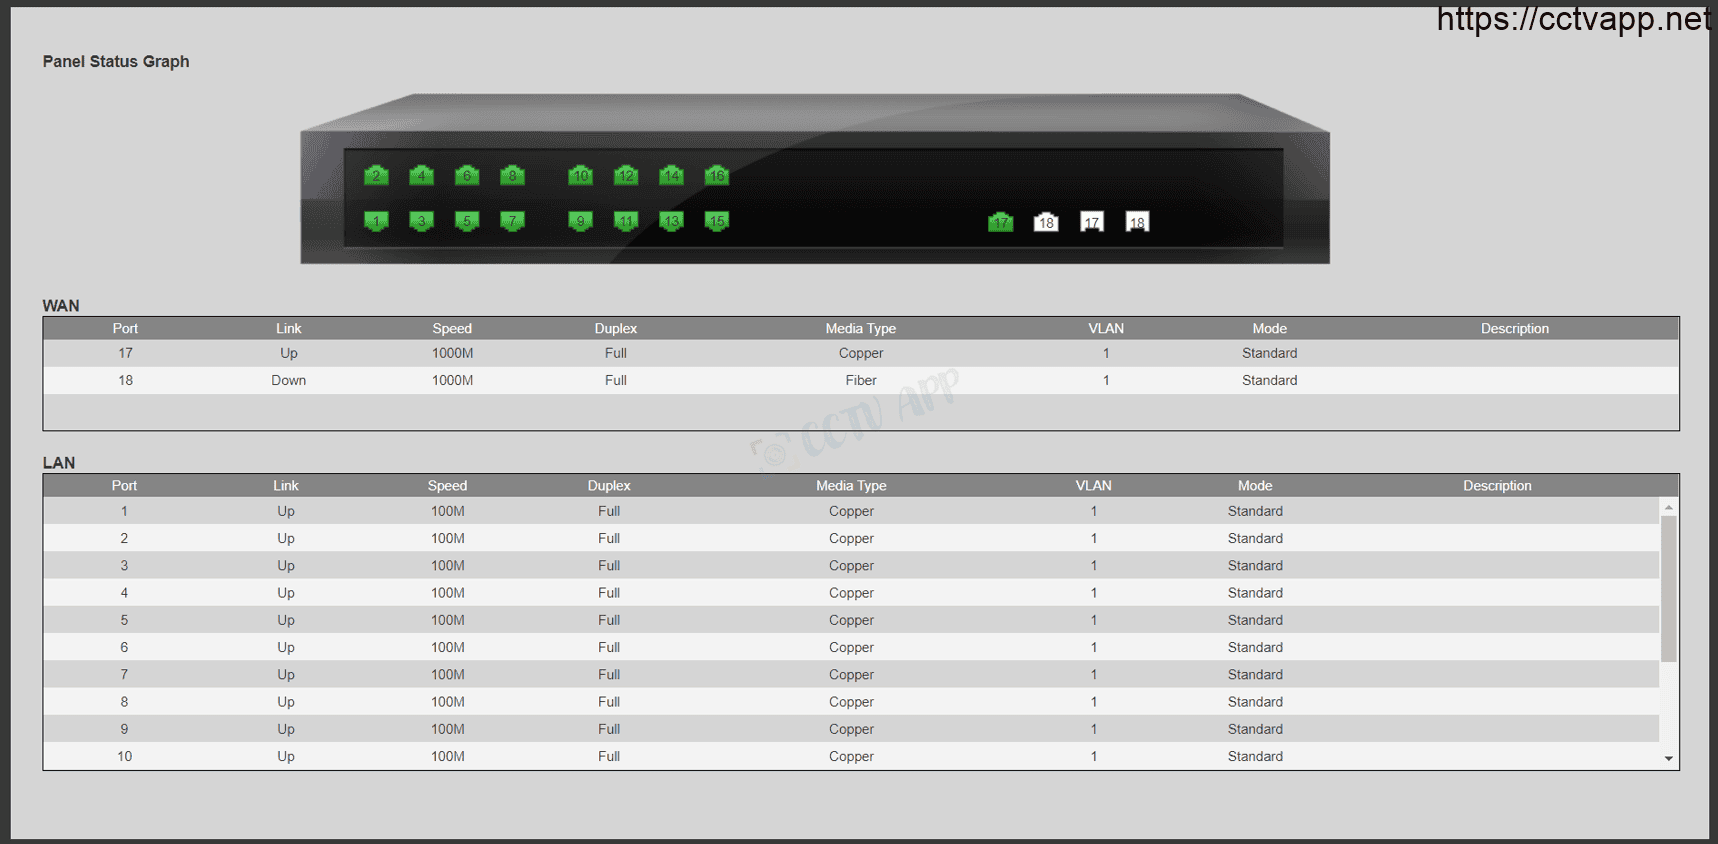Click LAN port 10 row
Screen dimensions: 1718x844
tap(851, 756)
